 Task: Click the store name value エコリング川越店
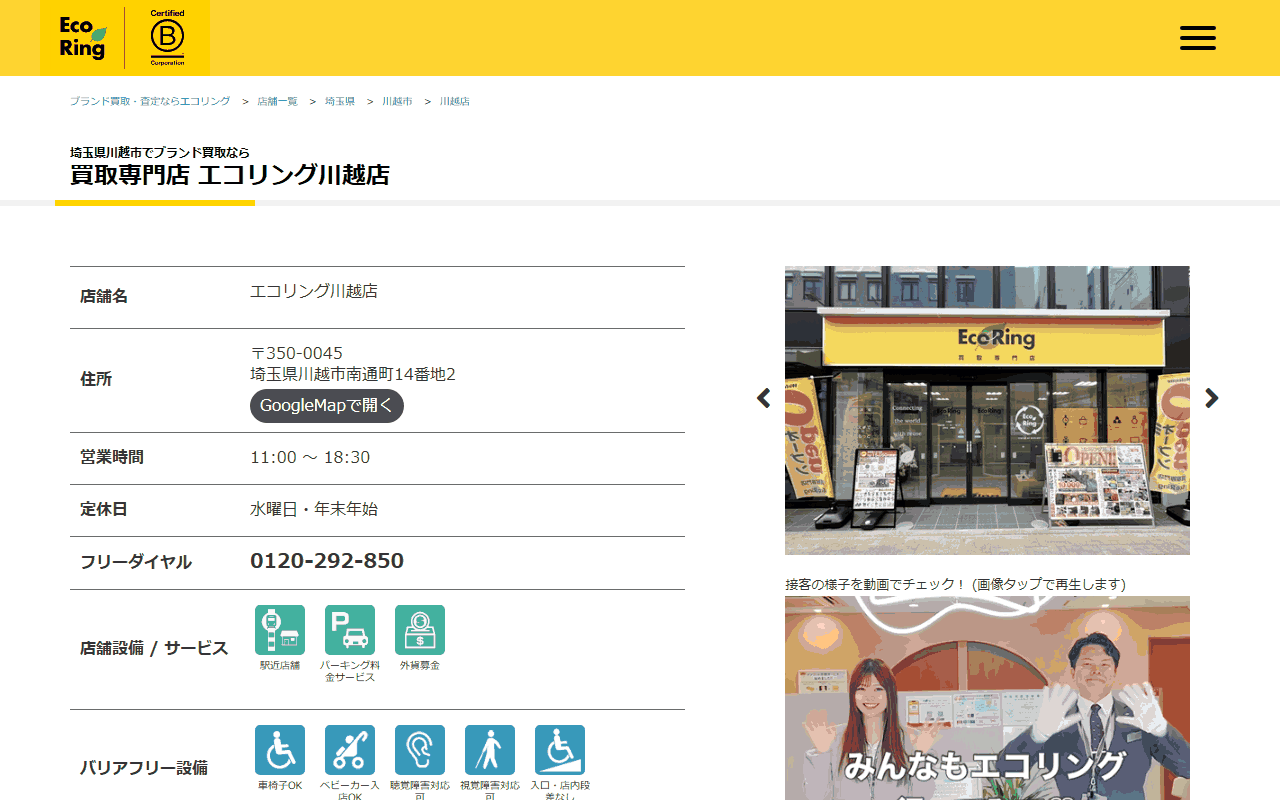[314, 292]
